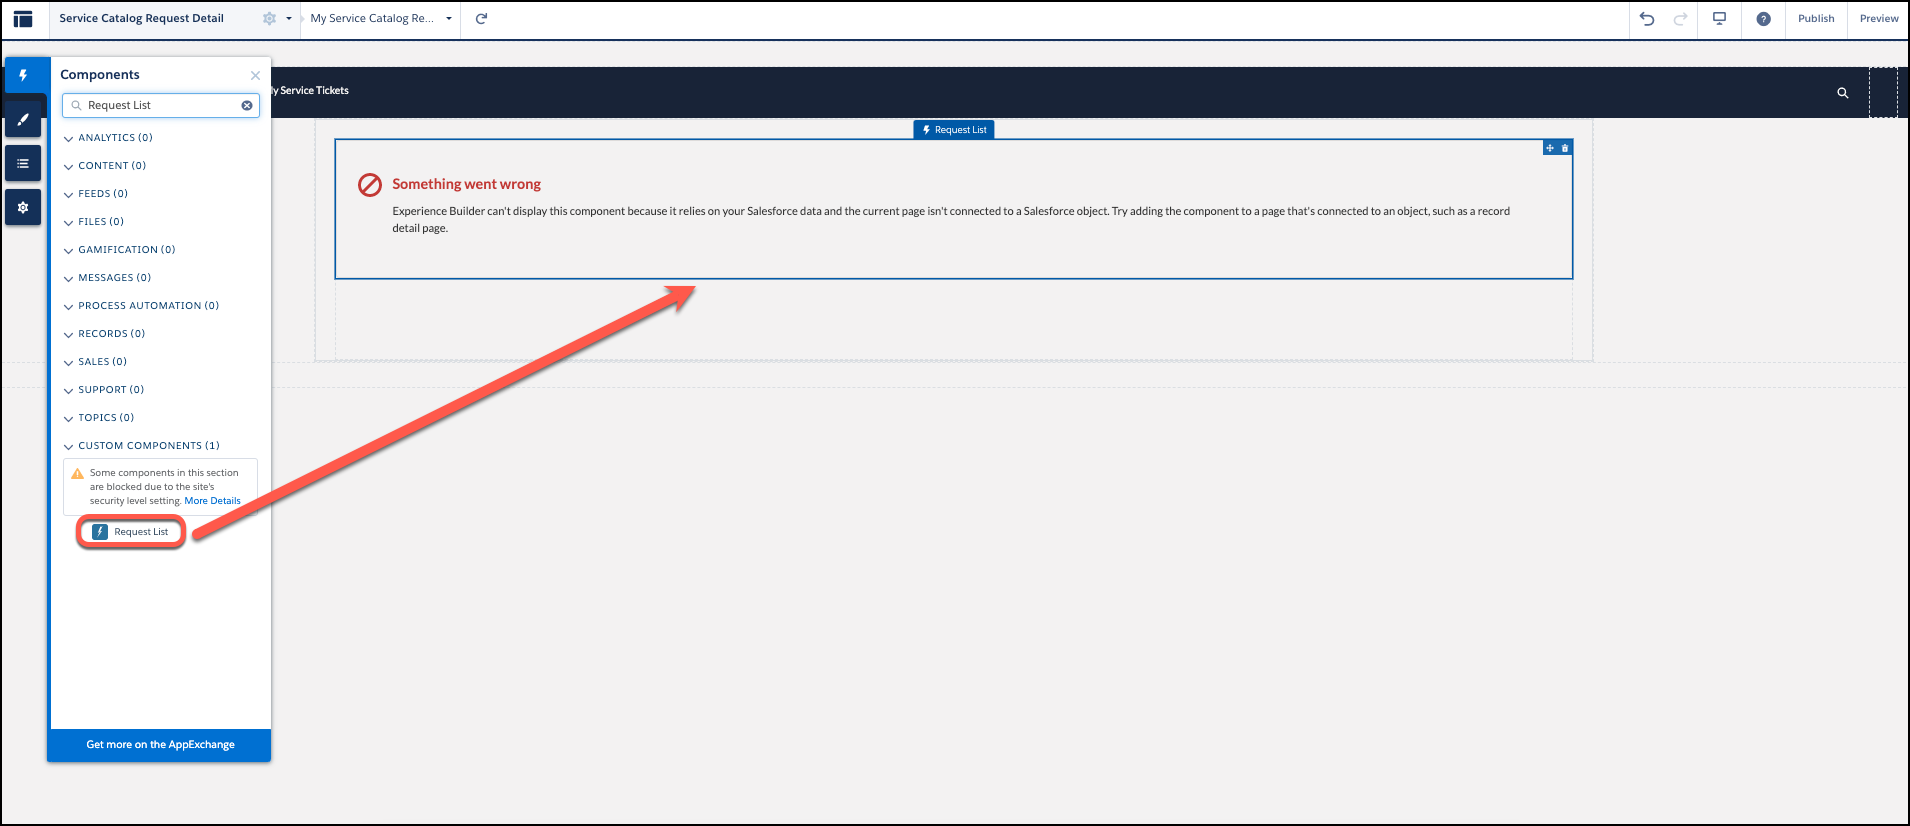Click the Service Tickets navigation item
Image resolution: width=1910 pixels, height=826 pixels.
point(310,91)
